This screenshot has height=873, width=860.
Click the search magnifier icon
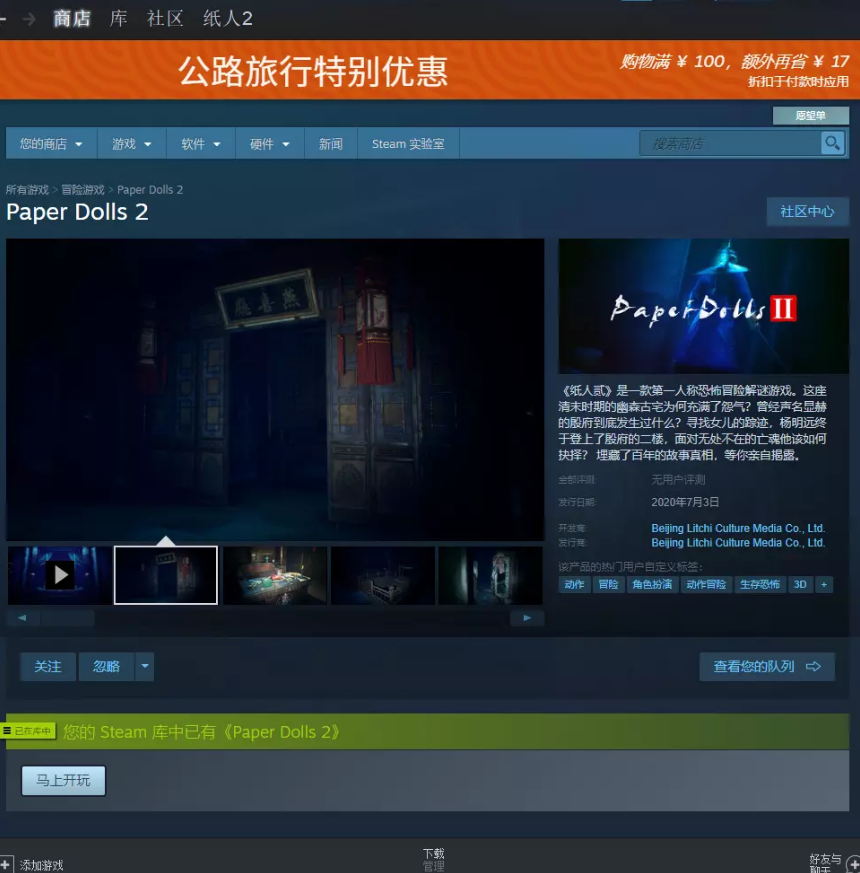833,144
